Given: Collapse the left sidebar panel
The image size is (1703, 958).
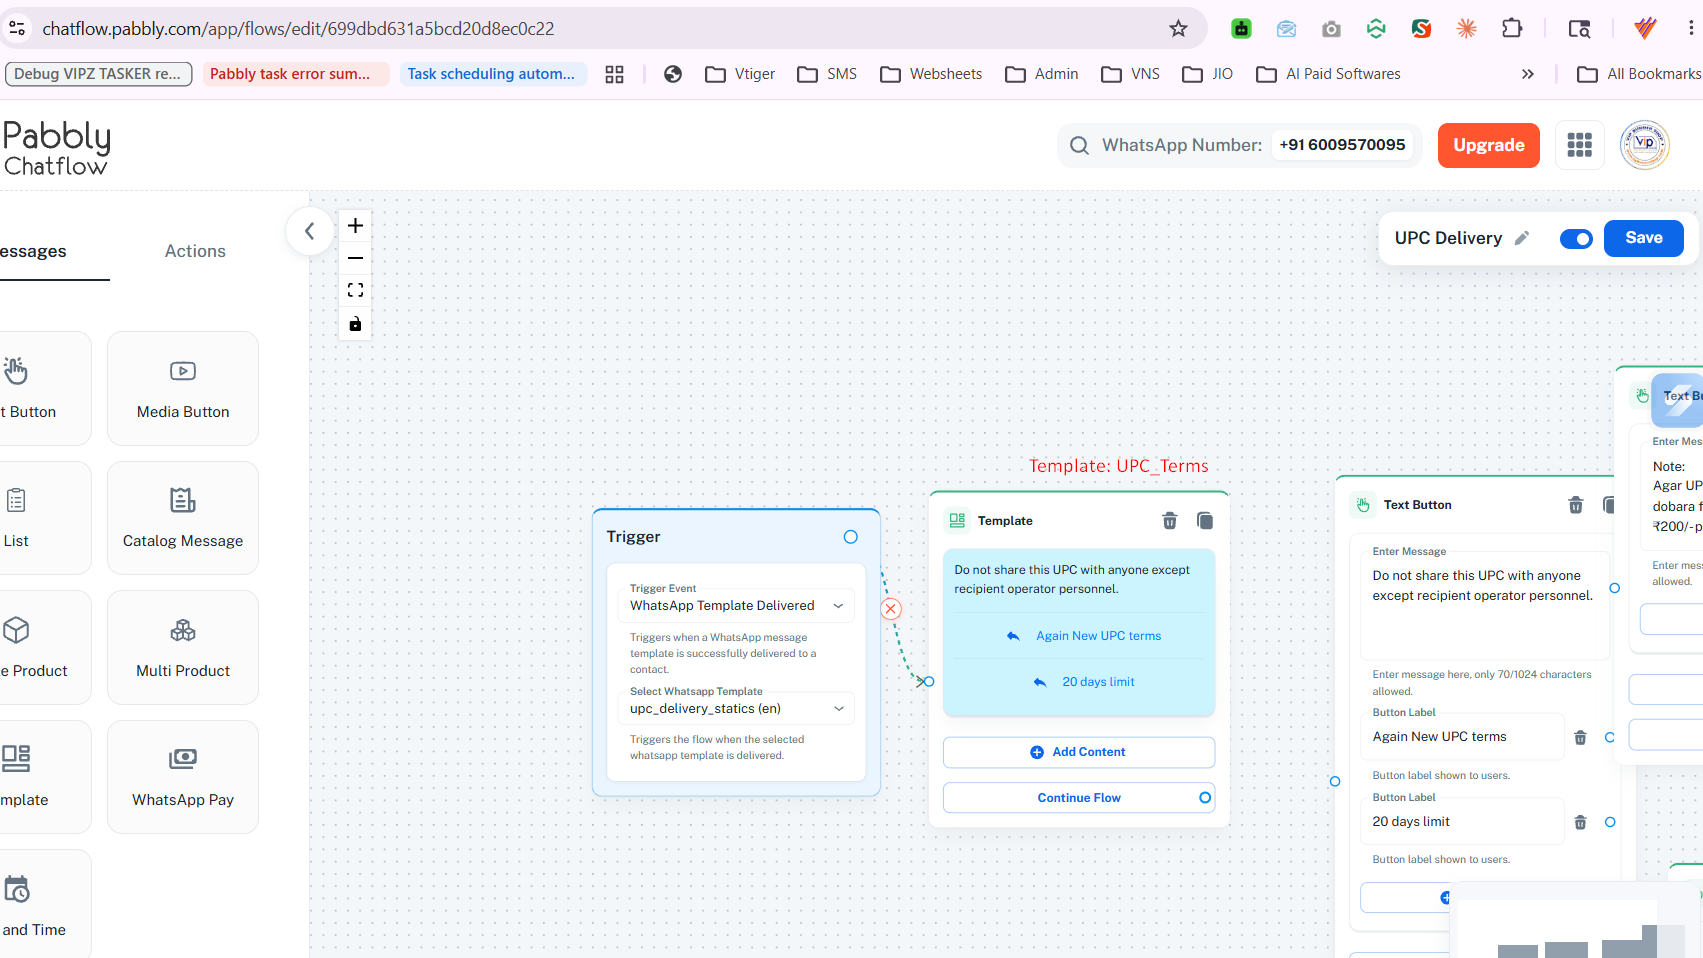Looking at the screenshot, I should 310,231.
